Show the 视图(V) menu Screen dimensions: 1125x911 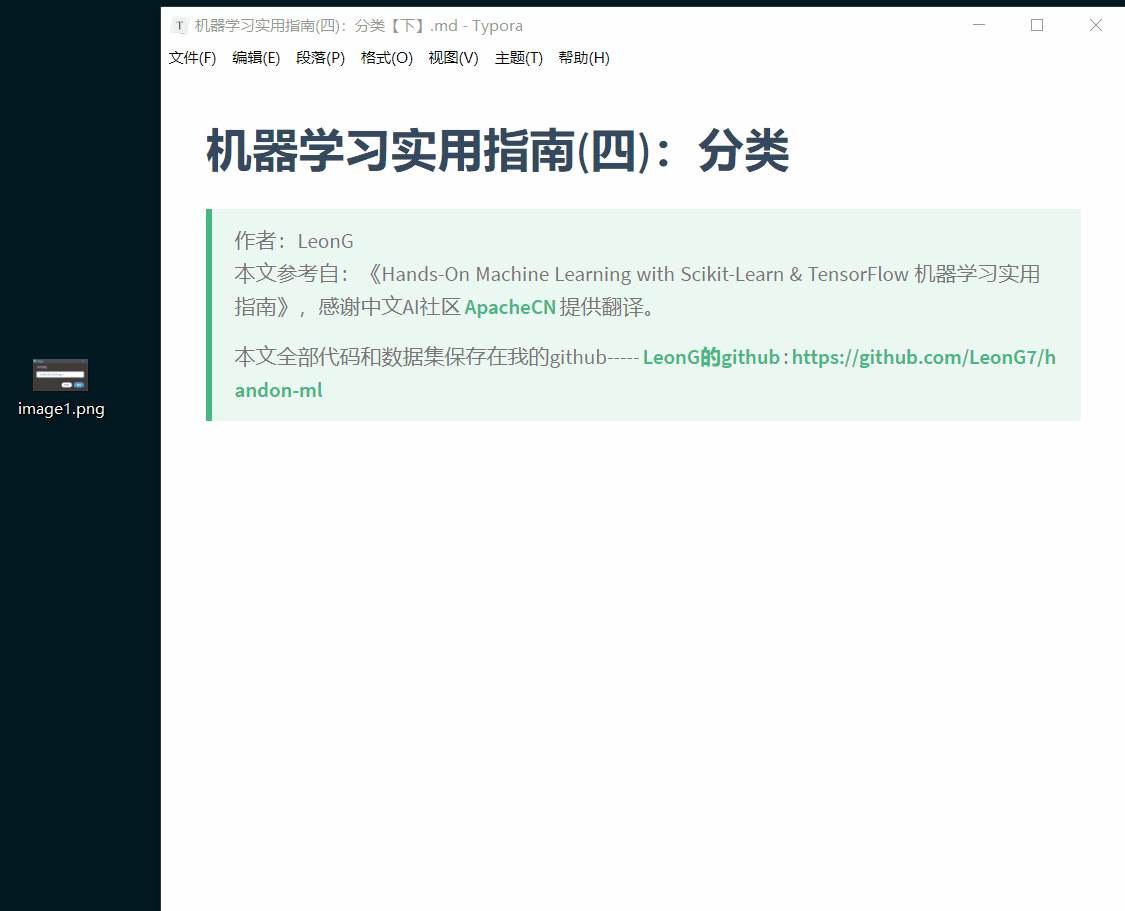(x=453, y=58)
